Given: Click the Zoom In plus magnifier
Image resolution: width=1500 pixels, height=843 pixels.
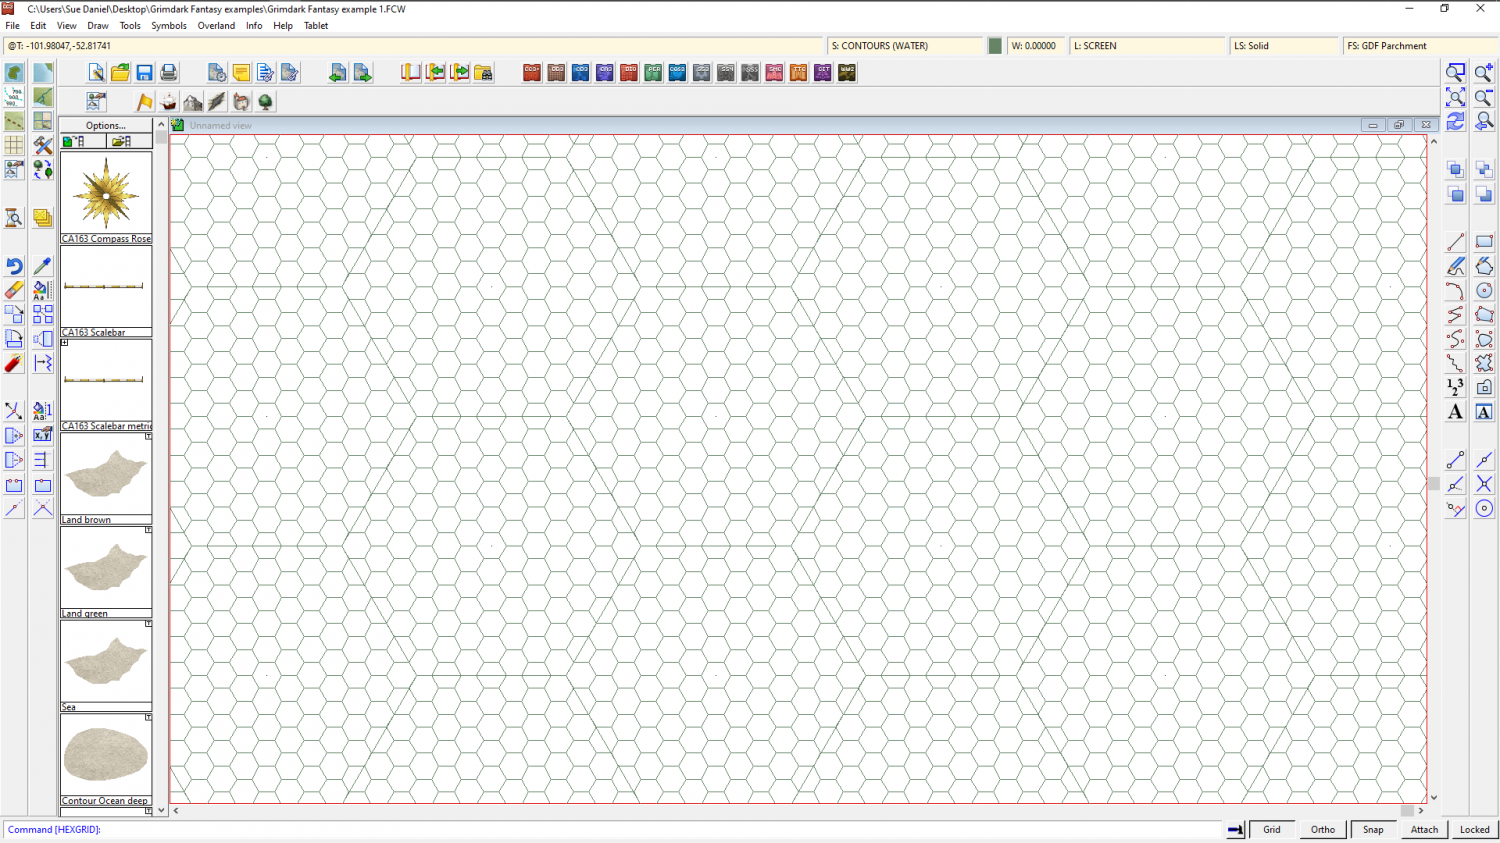Looking at the screenshot, I should pyautogui.click(x=1484, y=73).
